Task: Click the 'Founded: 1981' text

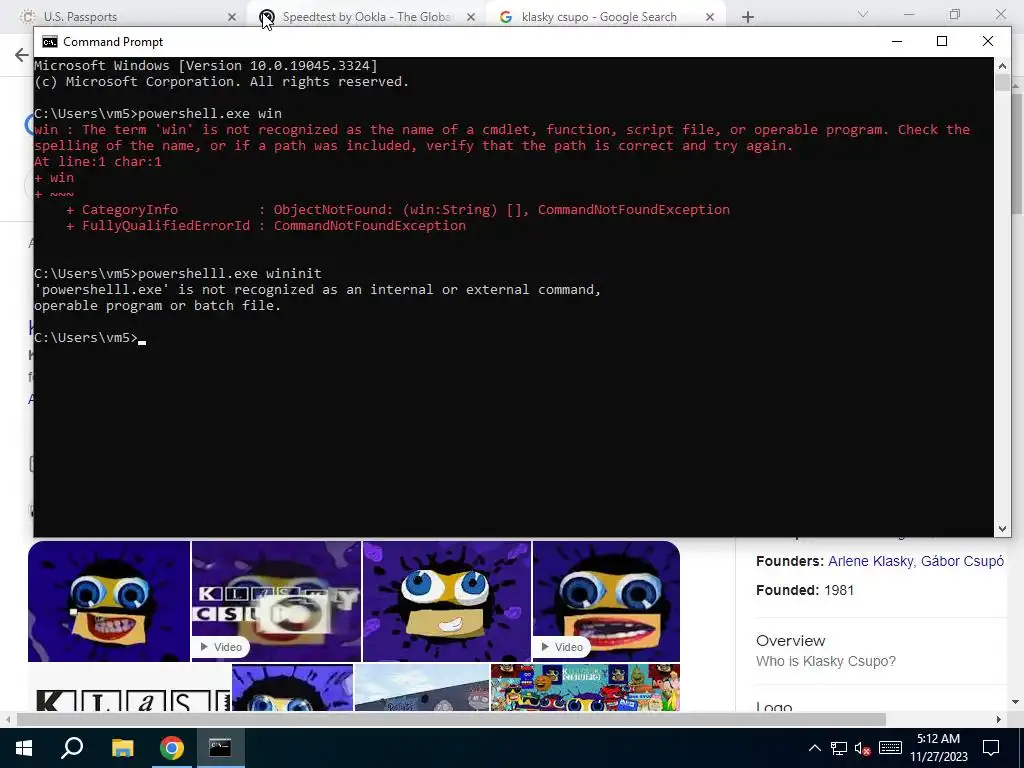Action: pyautogui.click(x=805, y=590)
